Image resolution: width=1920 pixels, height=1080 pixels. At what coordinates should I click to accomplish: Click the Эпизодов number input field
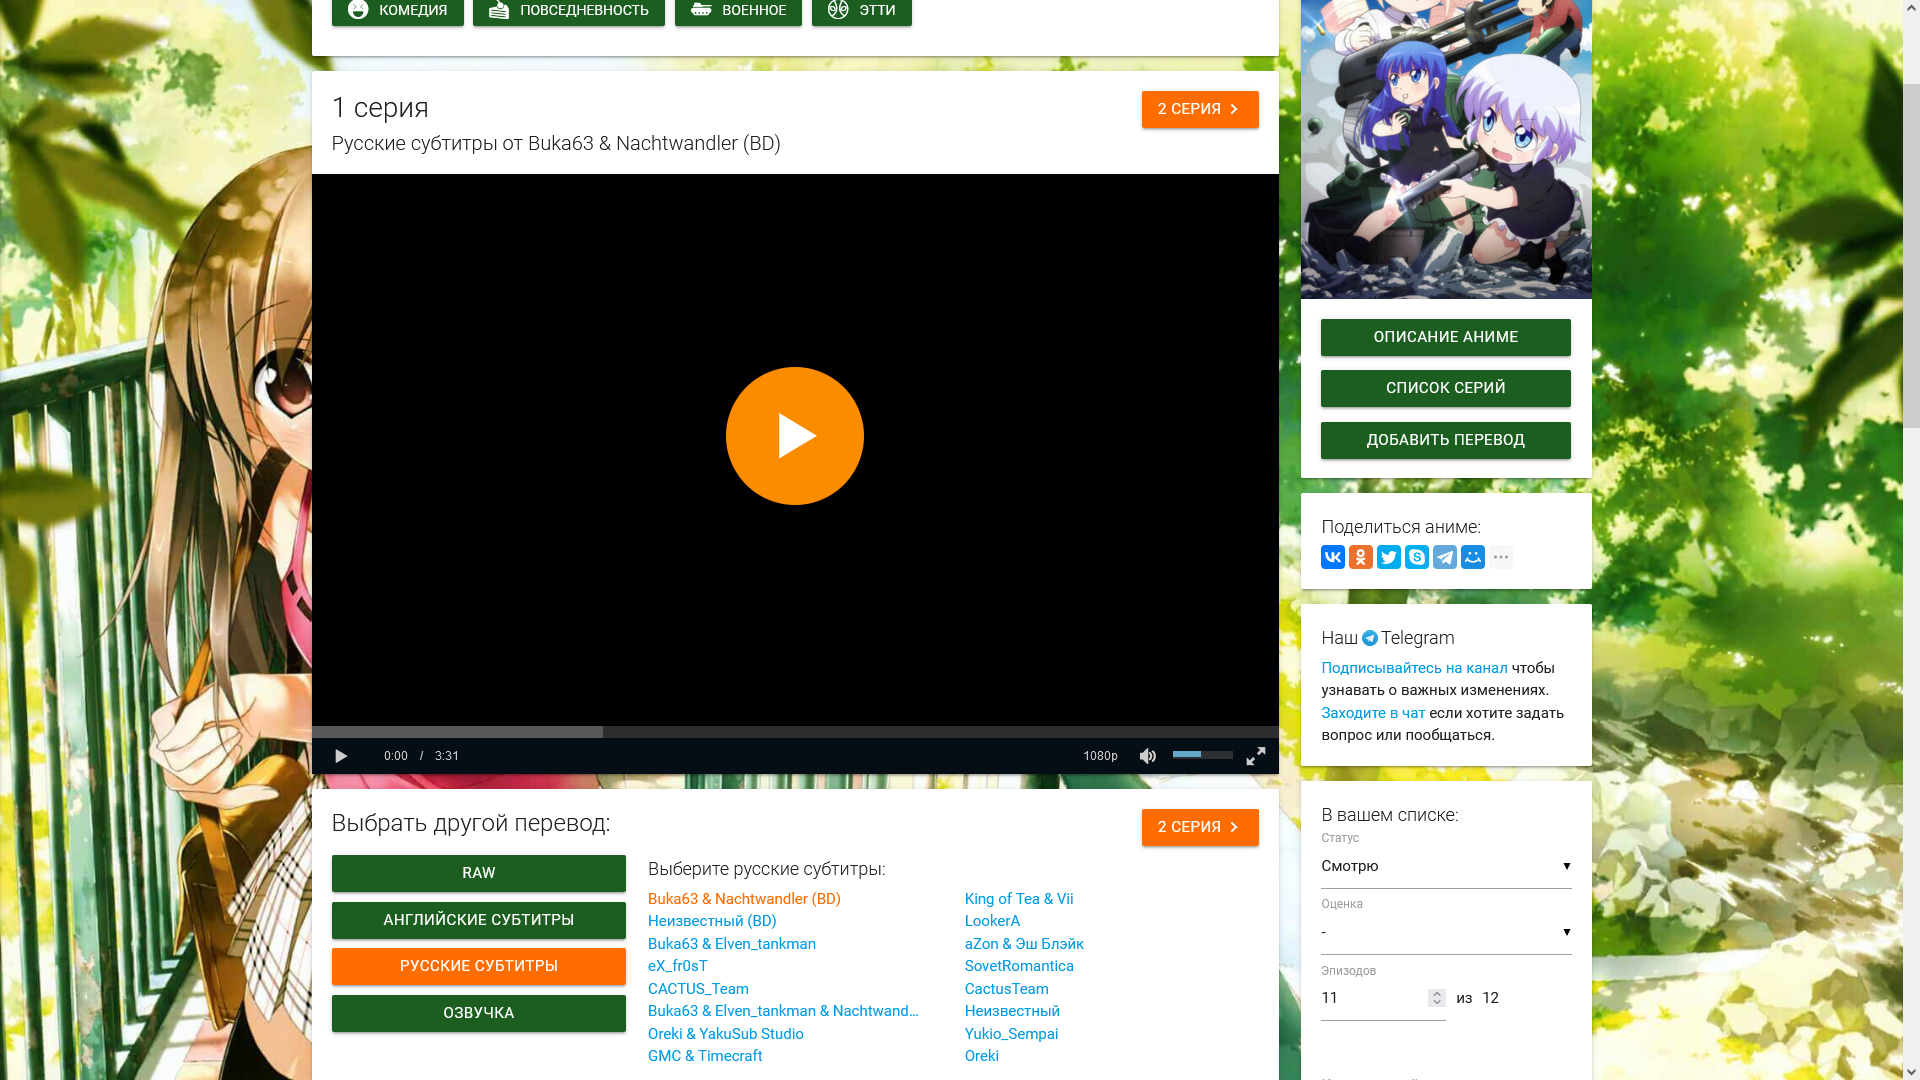click(x=1383, y=998)
